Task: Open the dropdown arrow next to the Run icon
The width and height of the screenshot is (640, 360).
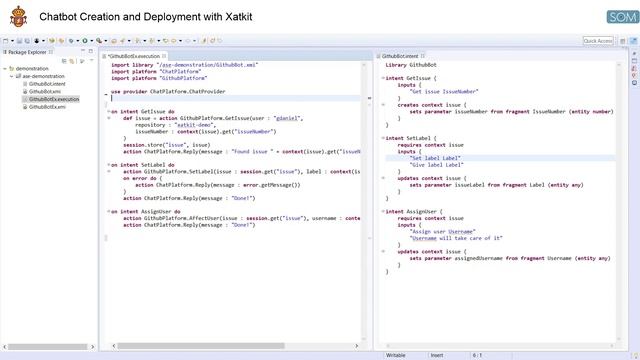Action: coord(91,41)
